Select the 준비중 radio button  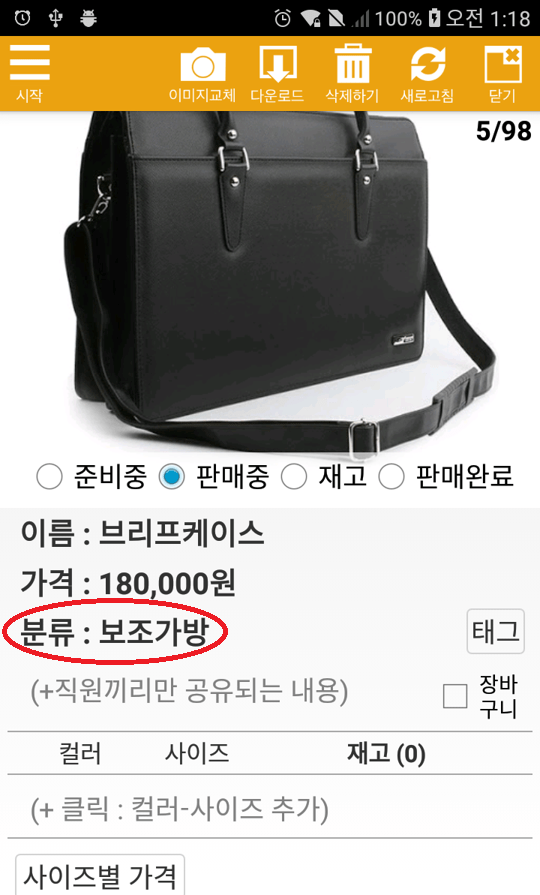coord(49,477)
